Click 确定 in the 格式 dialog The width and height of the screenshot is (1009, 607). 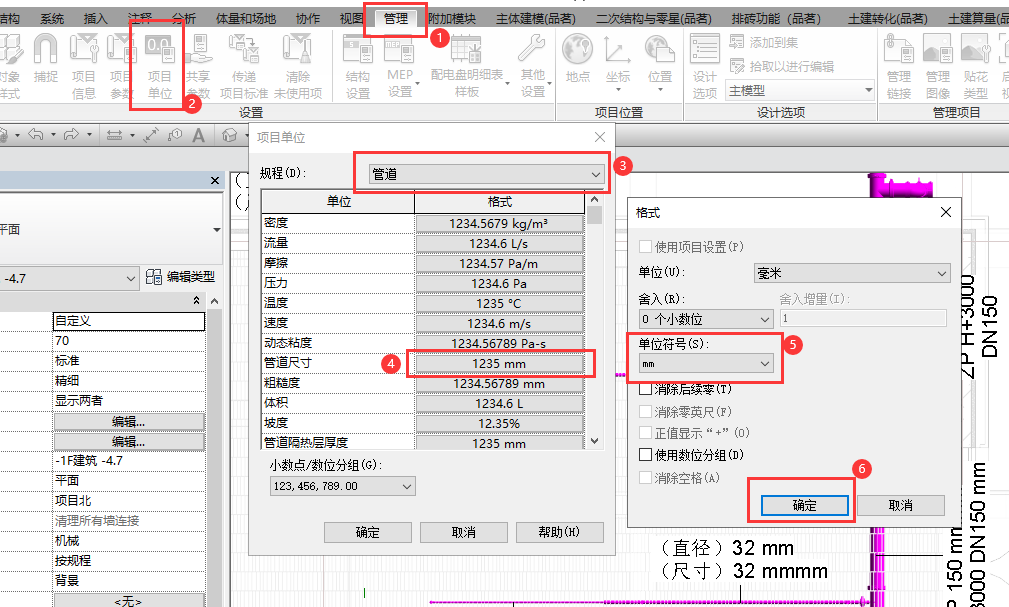[804, 505]
